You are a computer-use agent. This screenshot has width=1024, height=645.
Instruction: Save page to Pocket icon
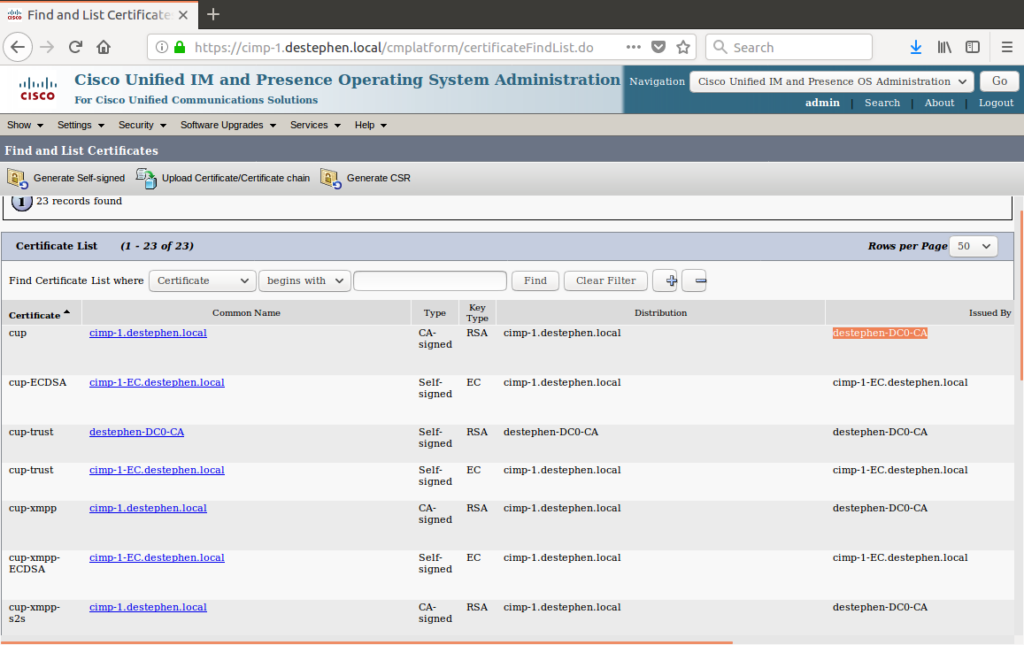click(658, 47)
